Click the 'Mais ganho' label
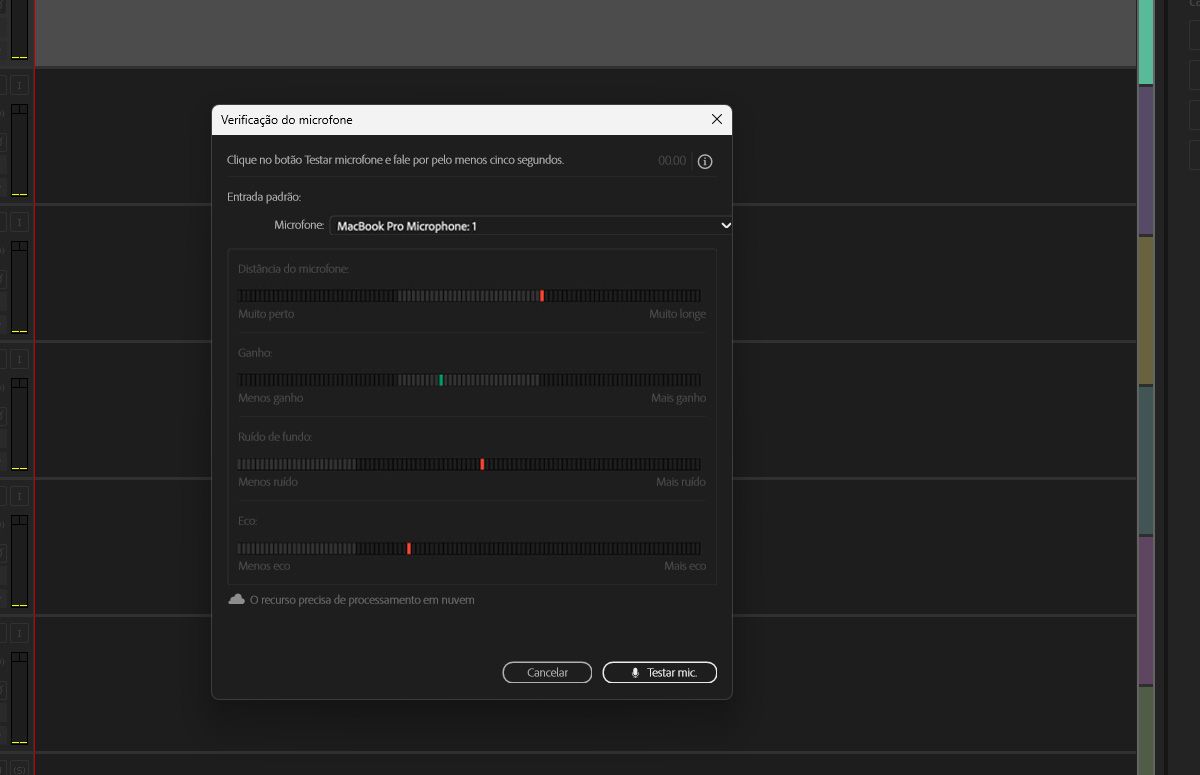 click(x=678, y=398)
